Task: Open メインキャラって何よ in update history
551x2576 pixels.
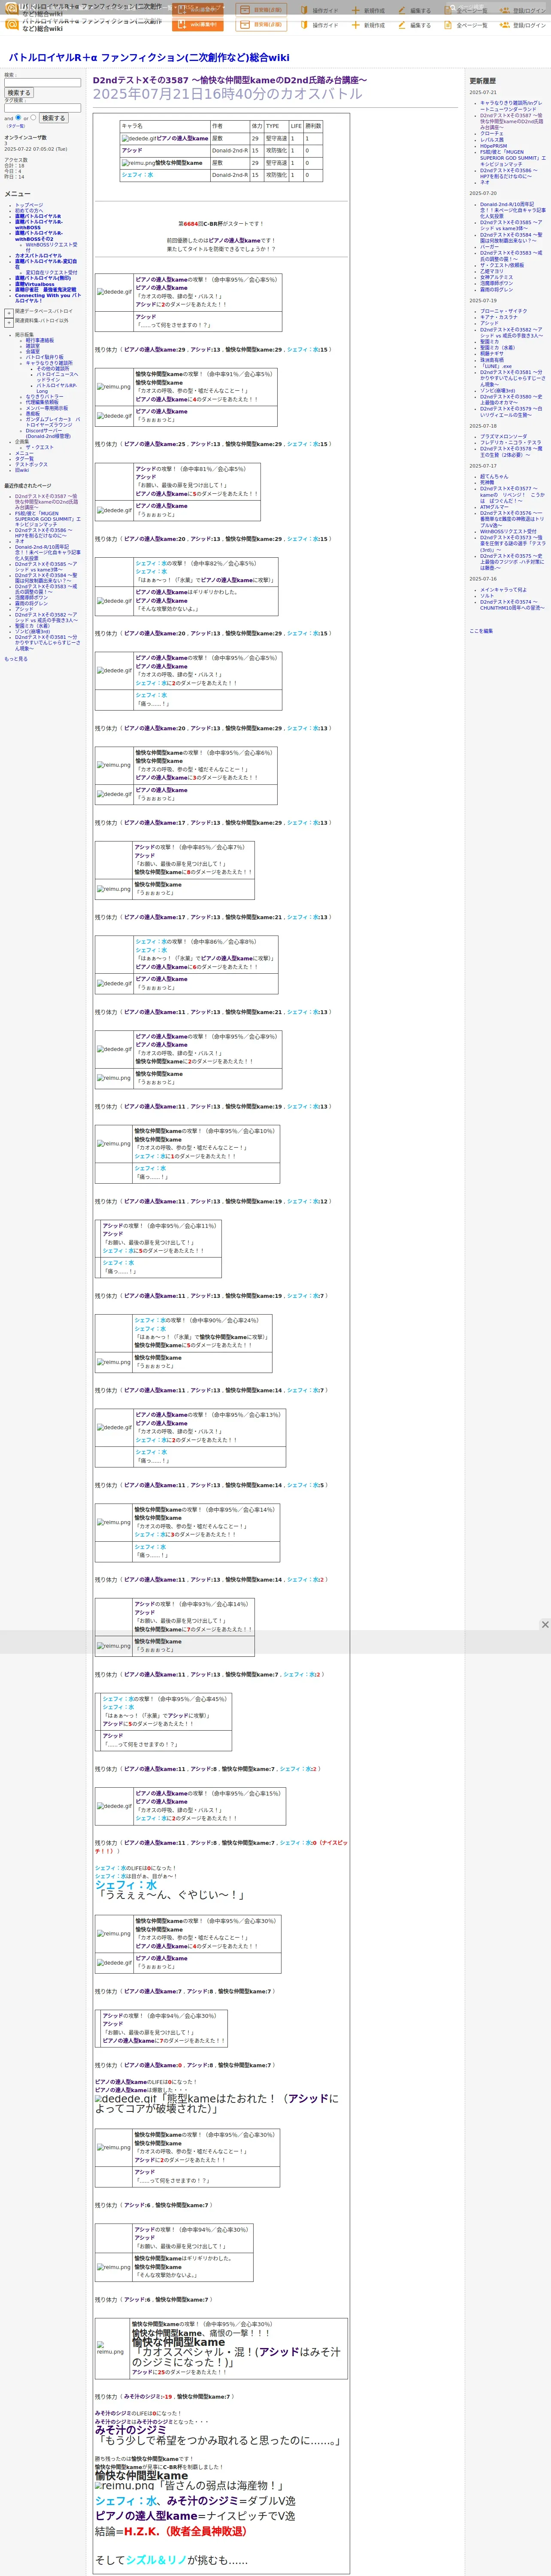Action: point(503,590)
